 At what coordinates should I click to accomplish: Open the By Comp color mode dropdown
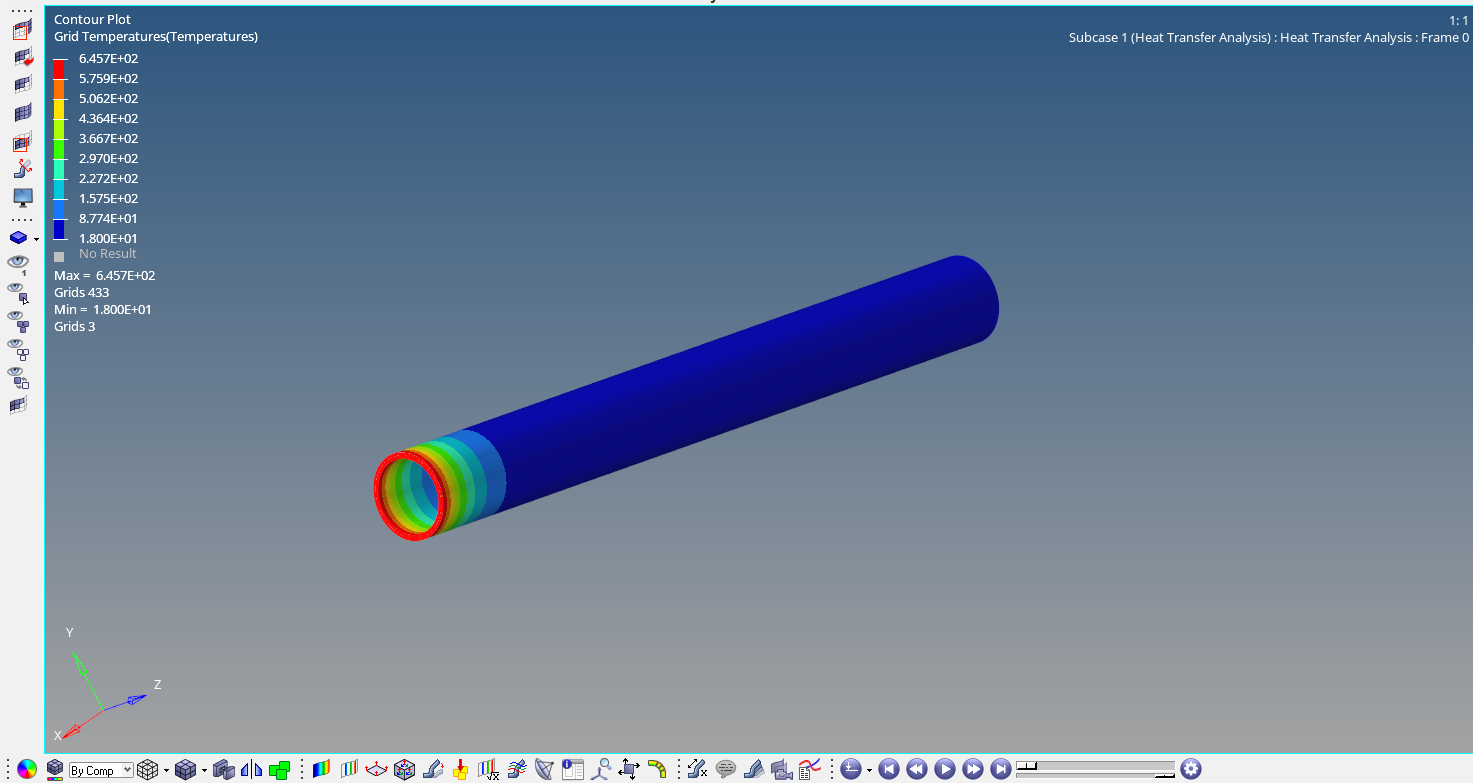tap(100, 770)
